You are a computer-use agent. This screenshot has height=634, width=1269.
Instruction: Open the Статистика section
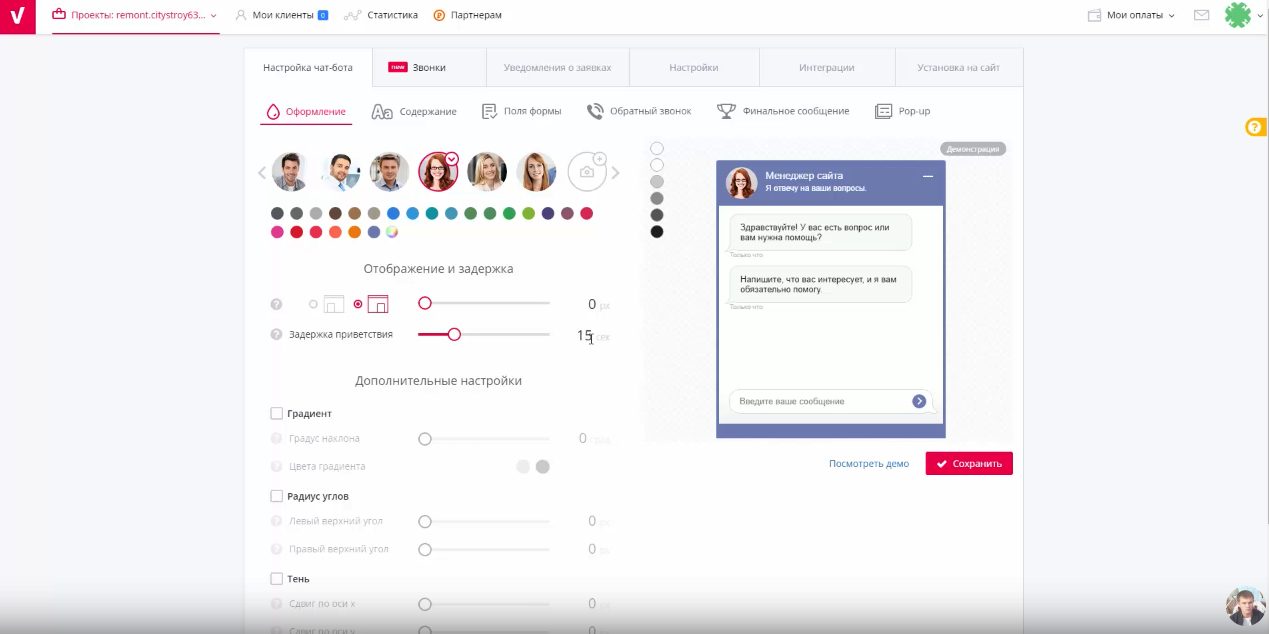point(380,15)
